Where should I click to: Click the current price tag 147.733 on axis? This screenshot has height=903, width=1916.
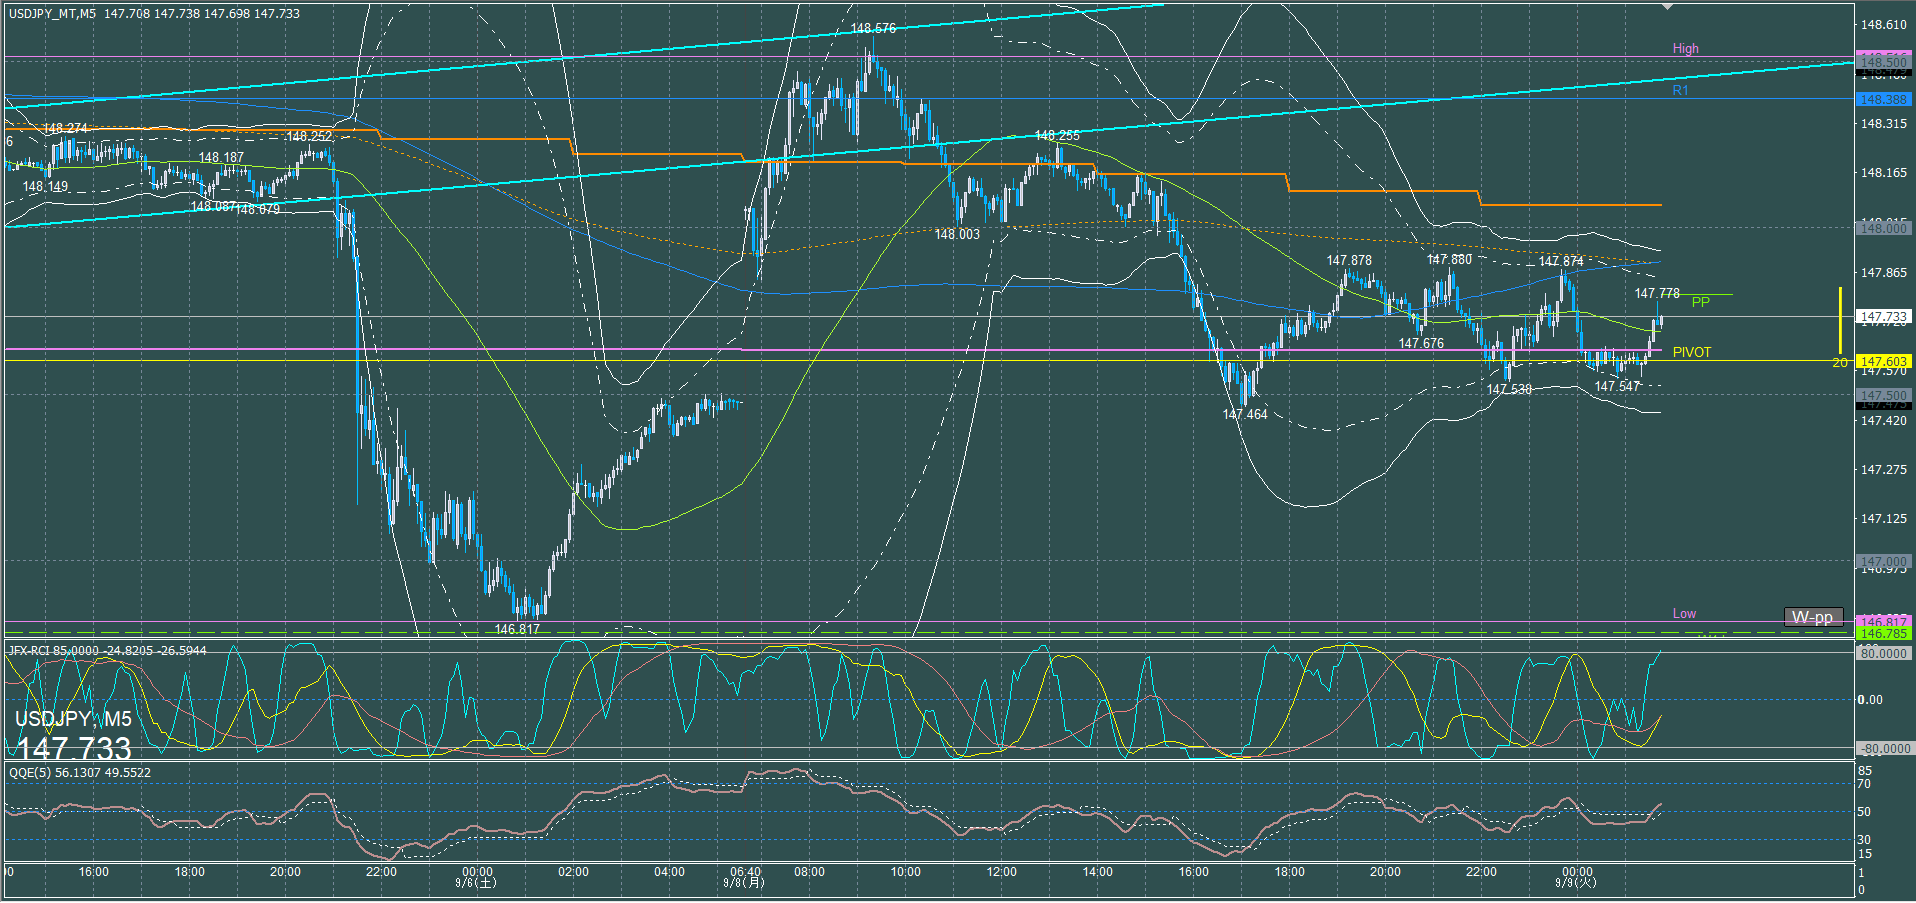(x=1883, y=317)
